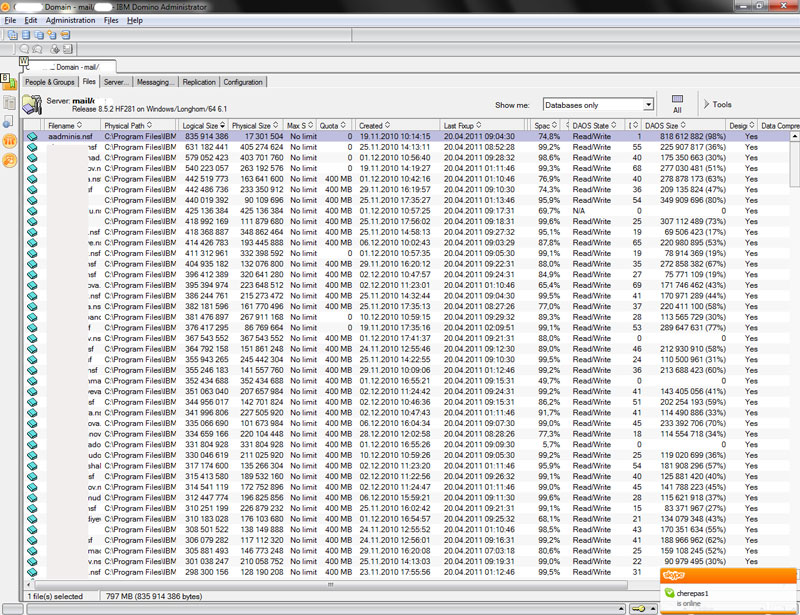Click the left arrow of the horizontal scrollbar
This screenshot has width=800, height=615.
pos(29,585)
